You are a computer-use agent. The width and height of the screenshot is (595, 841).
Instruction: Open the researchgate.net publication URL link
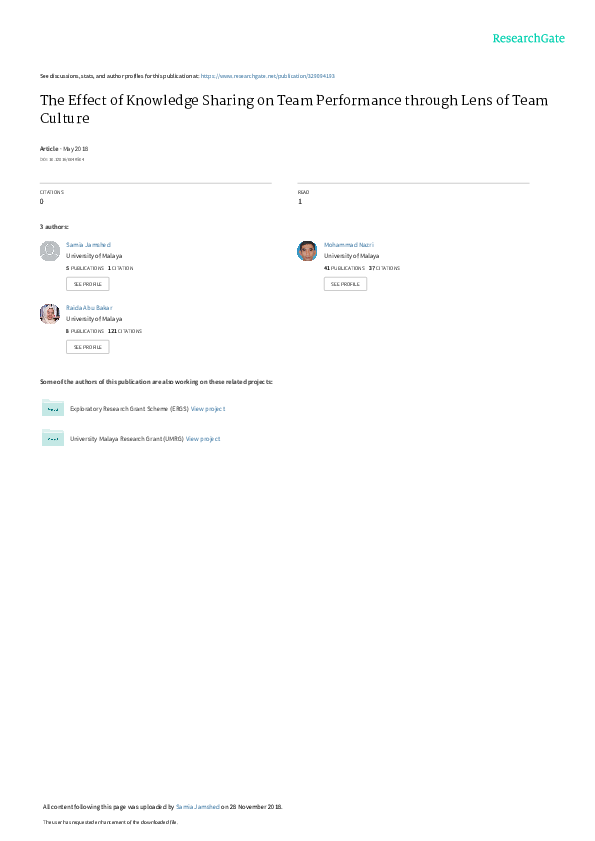268,76
